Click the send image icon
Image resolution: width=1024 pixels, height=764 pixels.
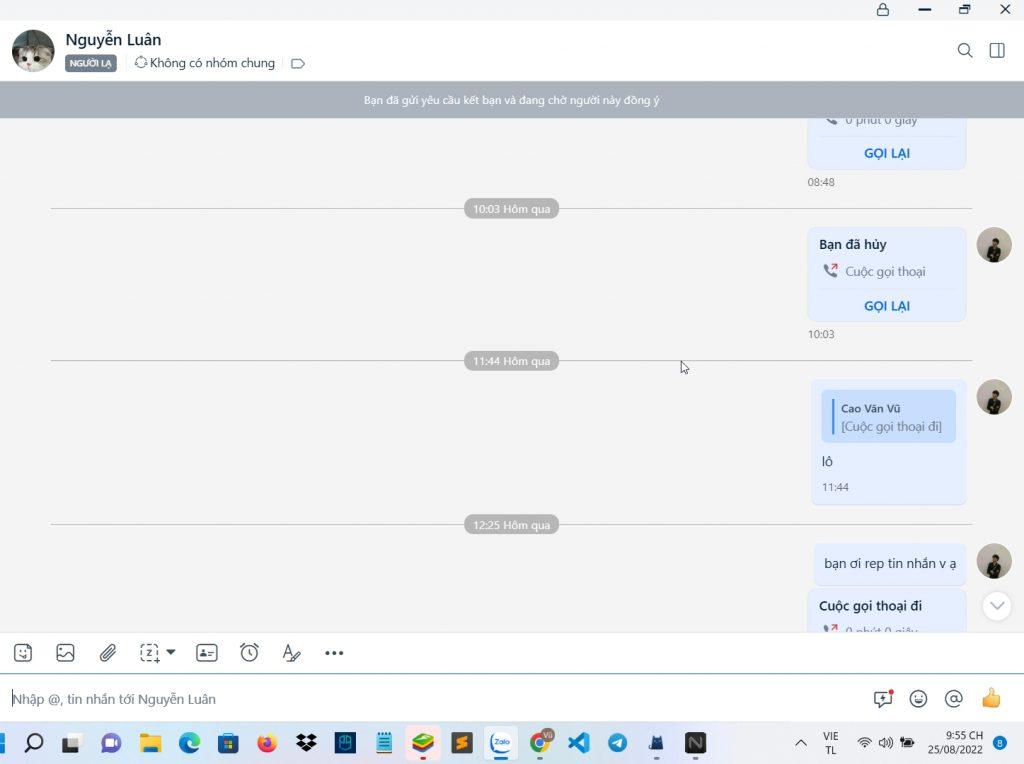pyautogui.click(x=65, y=653)
